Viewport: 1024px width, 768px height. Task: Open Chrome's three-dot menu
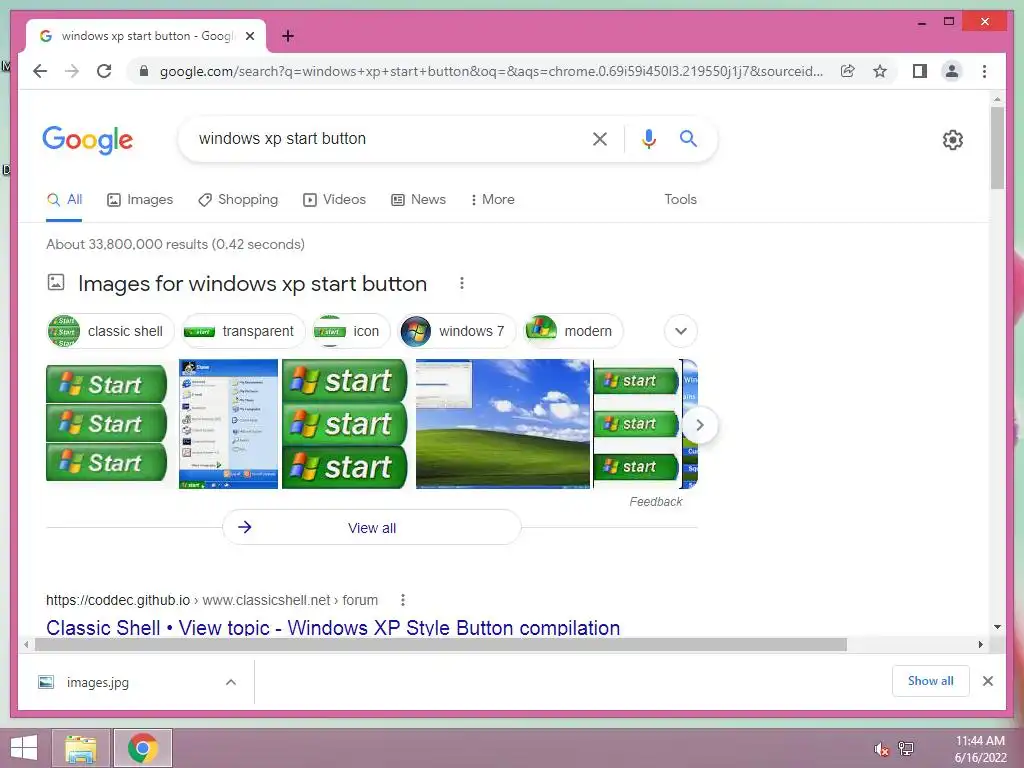pyautogui.click(x=984, y=71)
